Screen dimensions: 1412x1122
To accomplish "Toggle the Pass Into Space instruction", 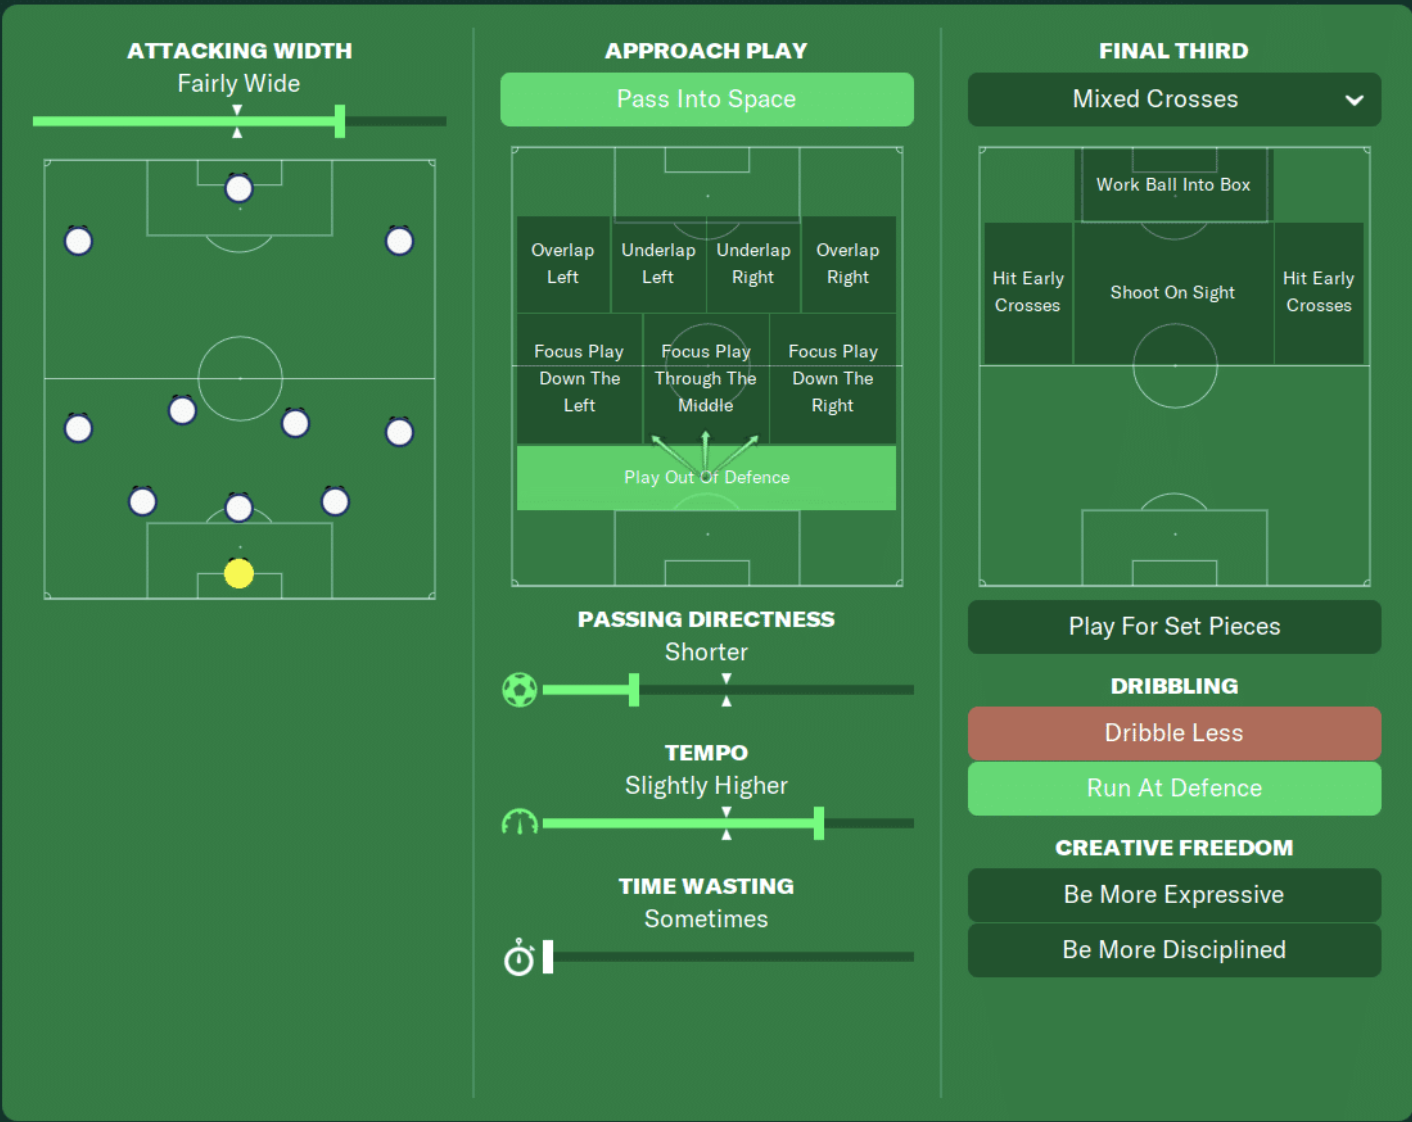I will (x=707, y=99).
